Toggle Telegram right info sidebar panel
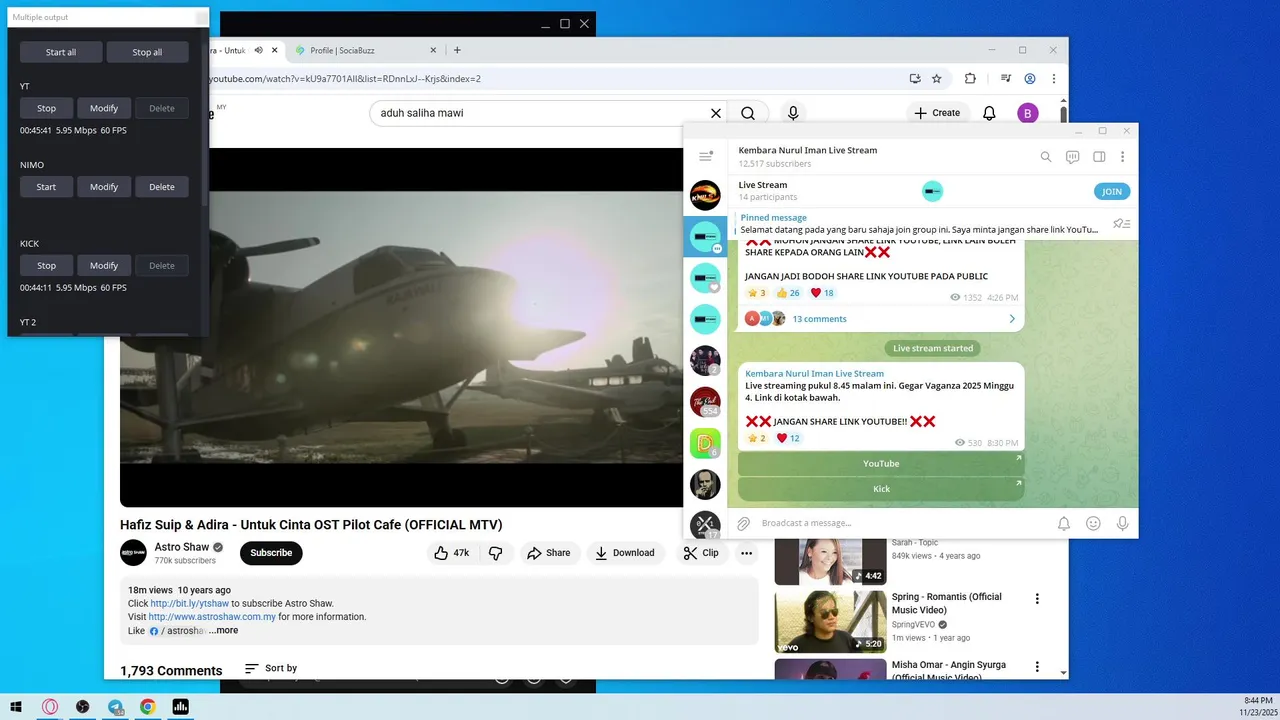 tap(1099, 156)
